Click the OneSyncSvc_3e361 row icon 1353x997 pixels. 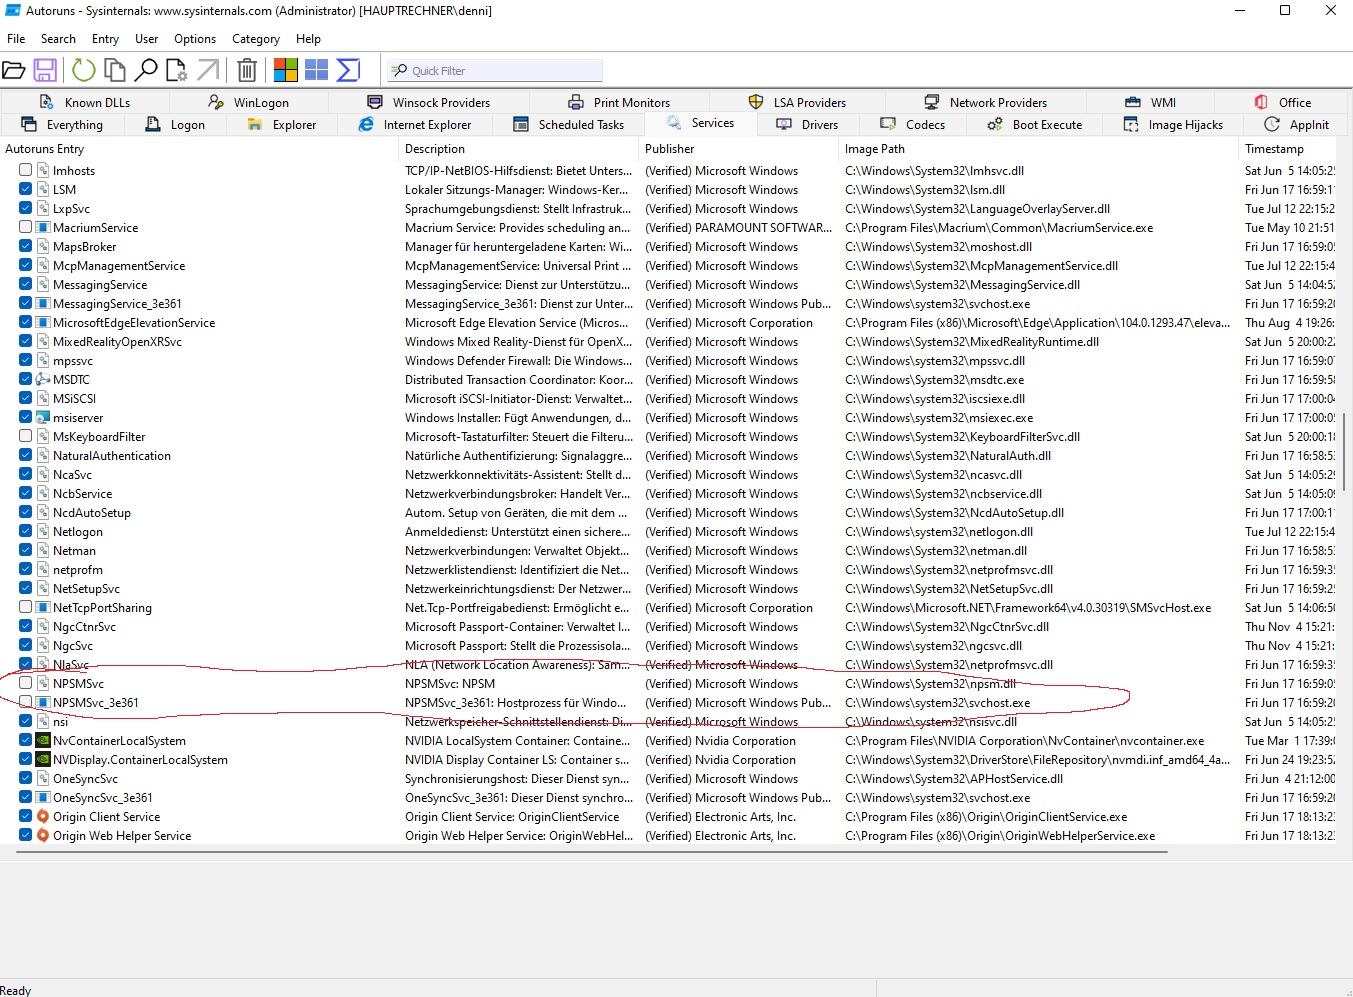tap(43, 798)
